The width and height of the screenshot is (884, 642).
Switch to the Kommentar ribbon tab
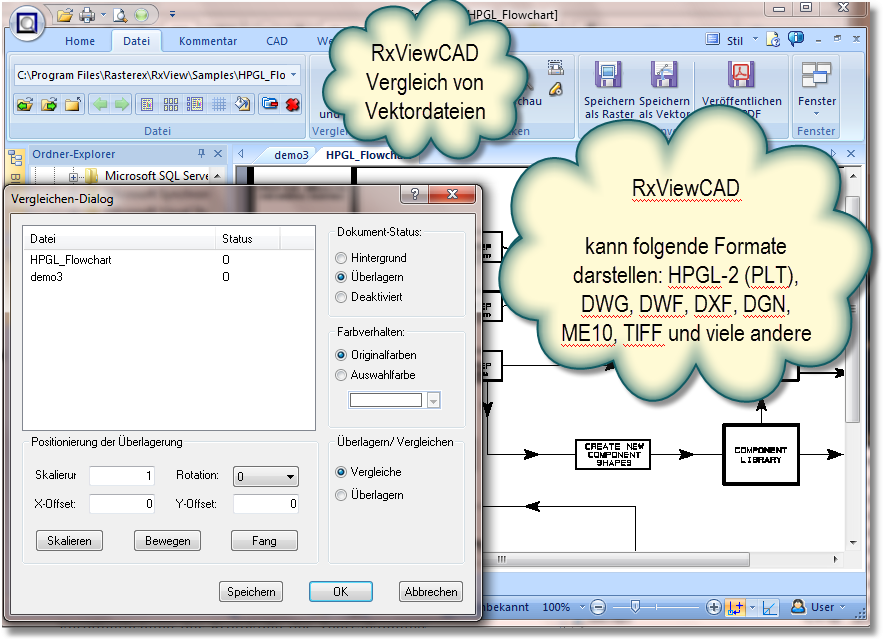(207, 41)
